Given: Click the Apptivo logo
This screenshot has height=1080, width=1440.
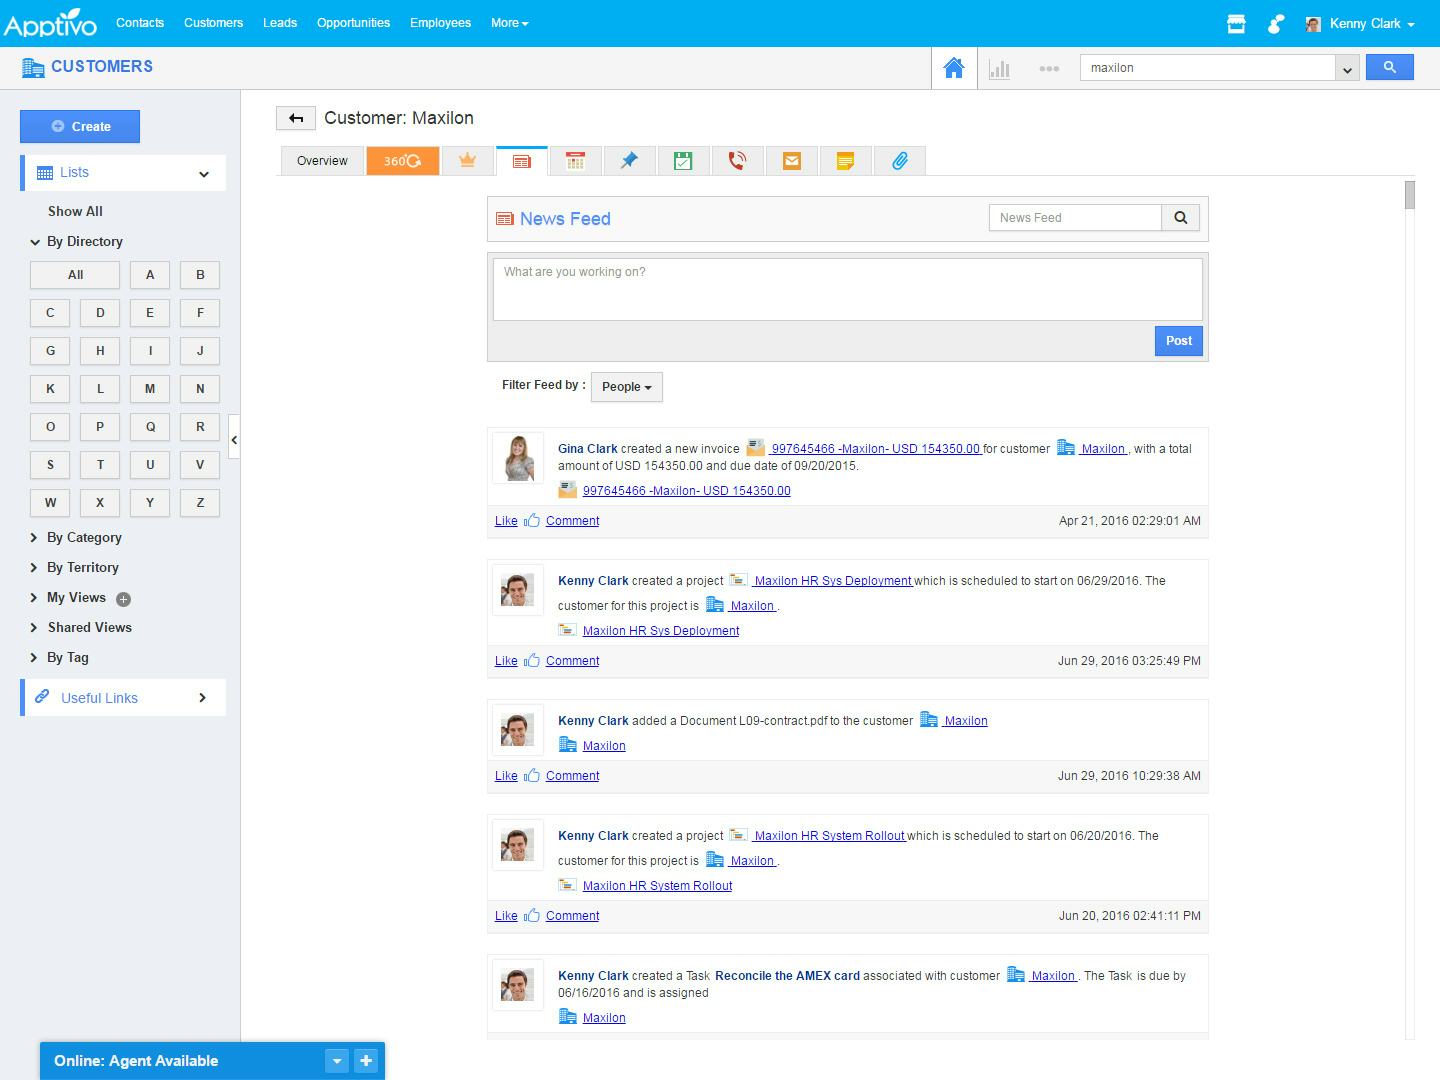Looking at the screenshot, I should (x=50, y=22).
